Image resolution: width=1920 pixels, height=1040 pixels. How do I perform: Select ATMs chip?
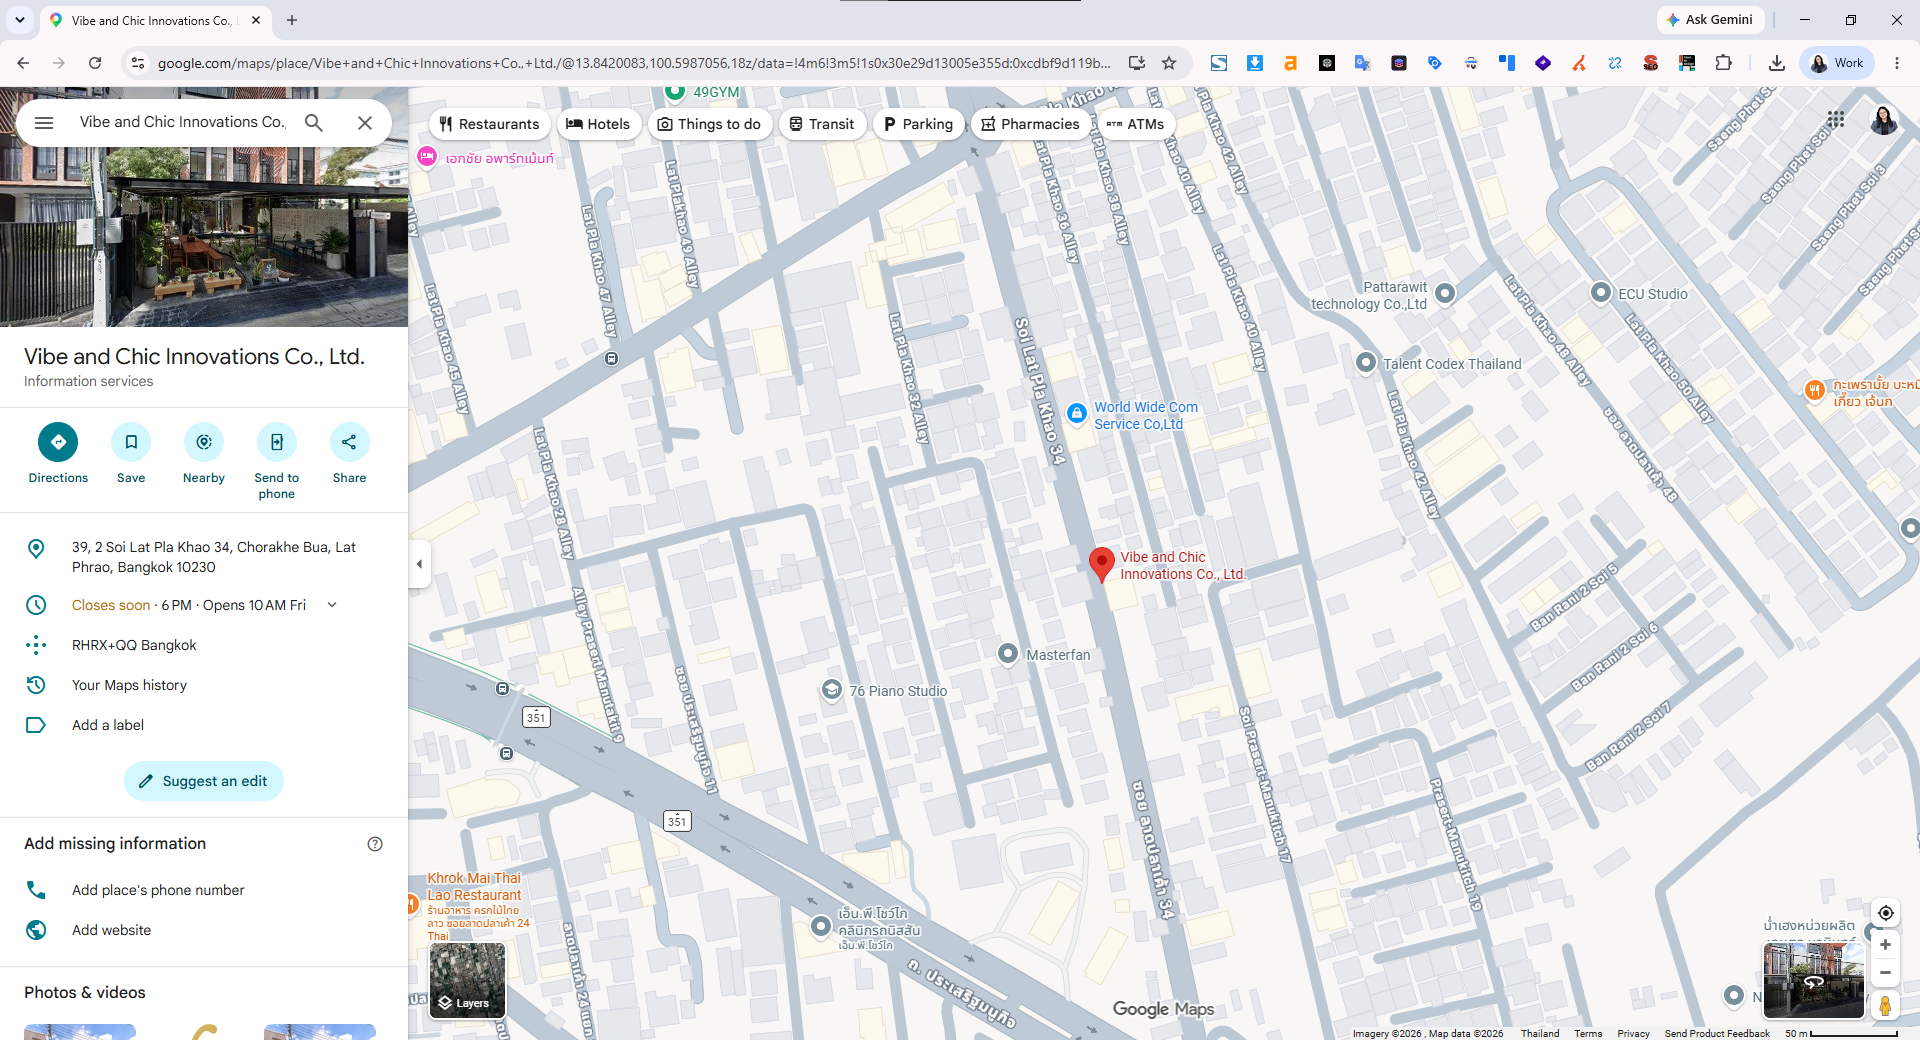(1135, 124)
